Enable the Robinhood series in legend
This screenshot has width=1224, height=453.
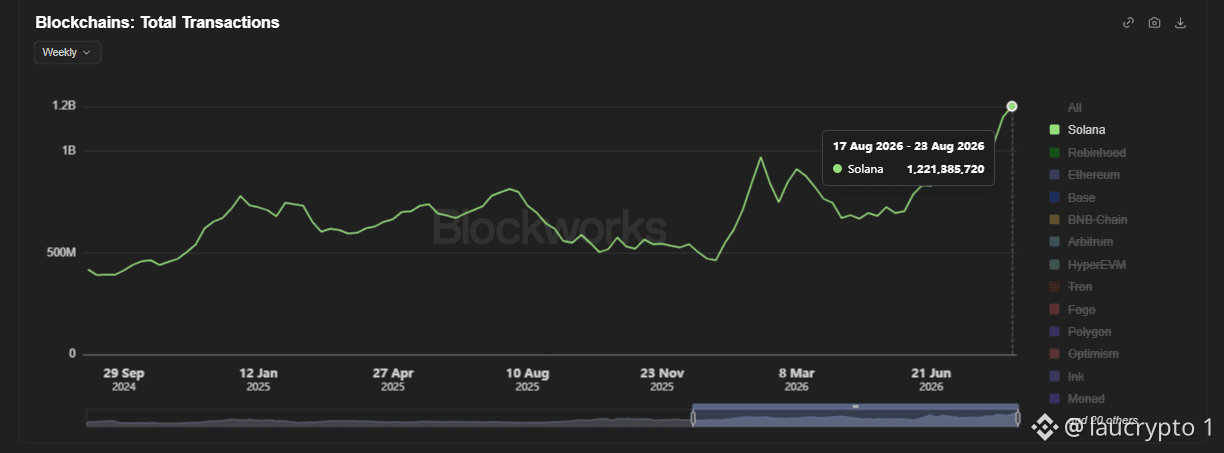tap(1087, 152)
